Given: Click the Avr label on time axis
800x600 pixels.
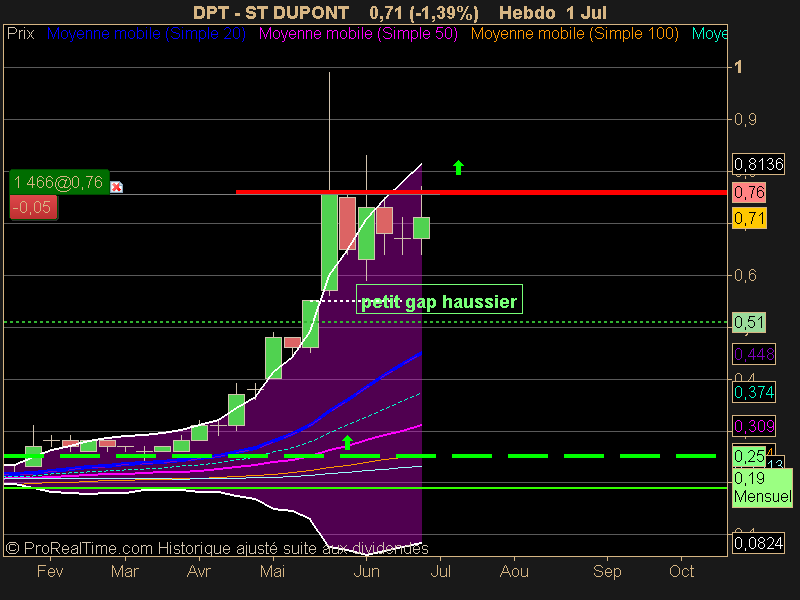Looking at the screenshot, I should click(x=198, y=571).
